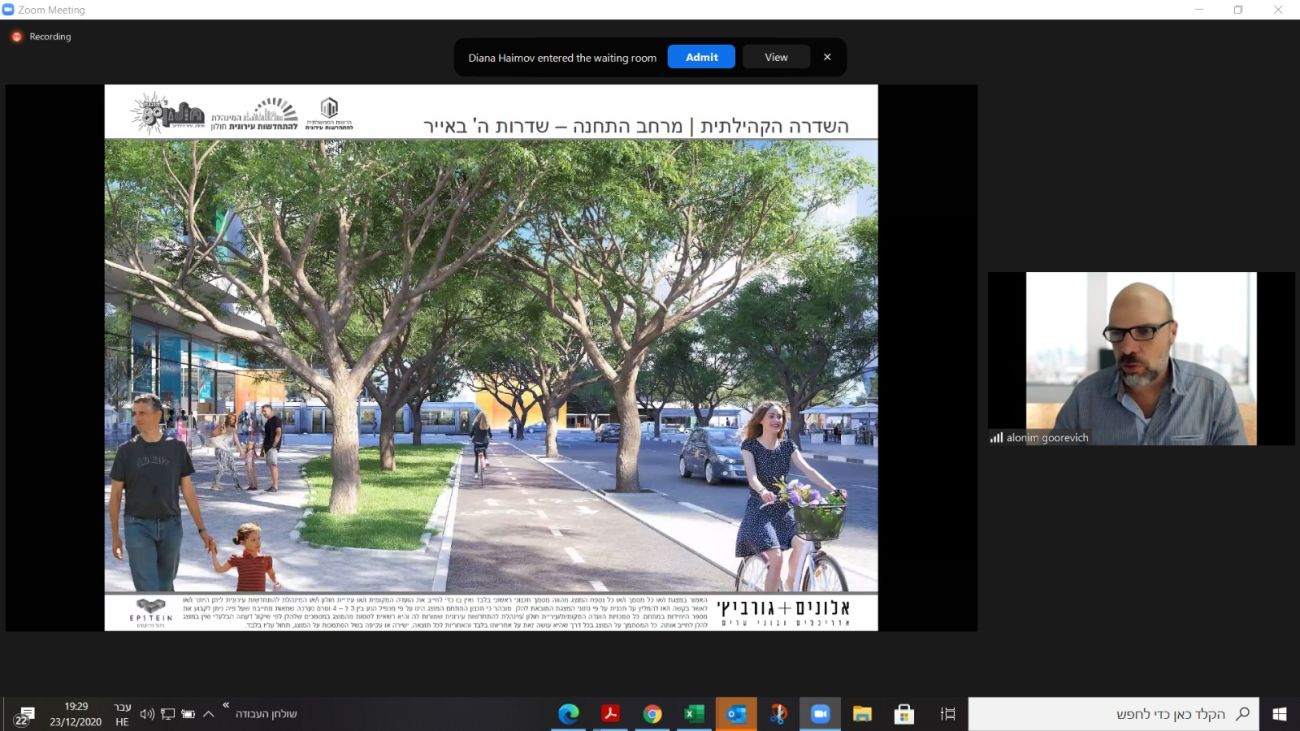Viewport: 1300px width, 731px height.
Task: Open Task View on the taskbar
Action: pos(947,714)
